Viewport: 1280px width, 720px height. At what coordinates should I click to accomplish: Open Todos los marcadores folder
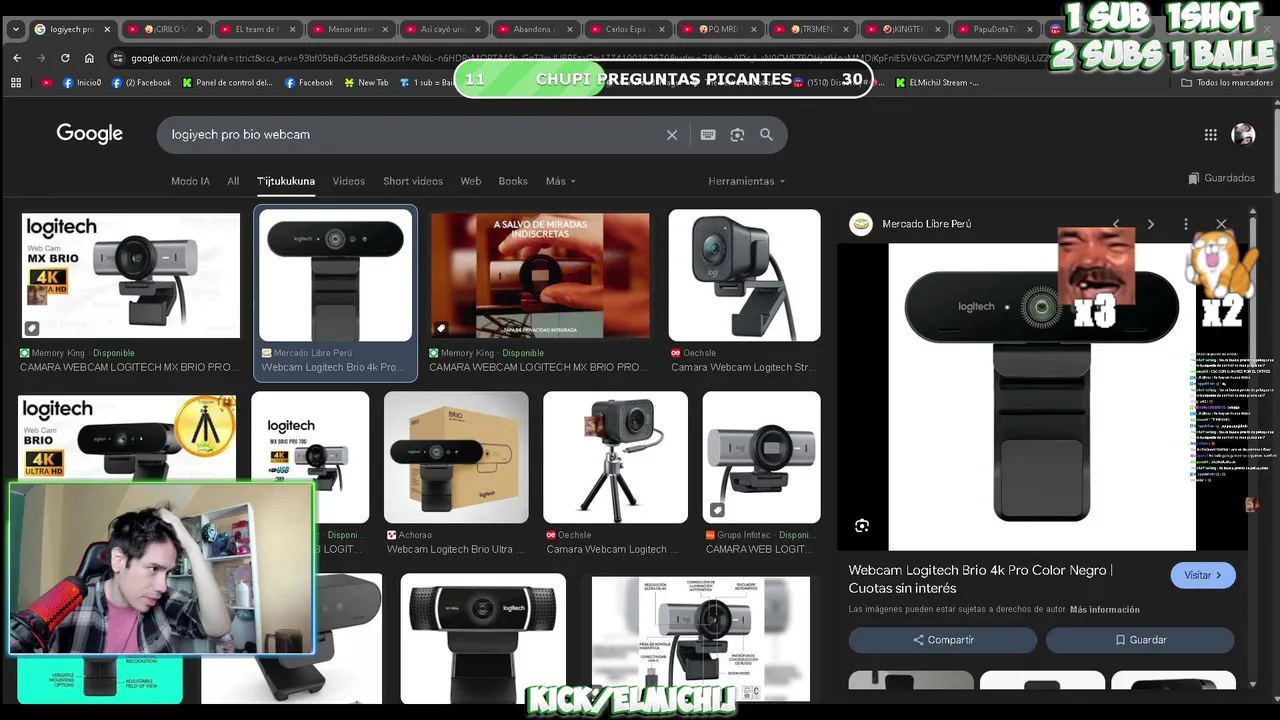click(x=1227, y=83)
